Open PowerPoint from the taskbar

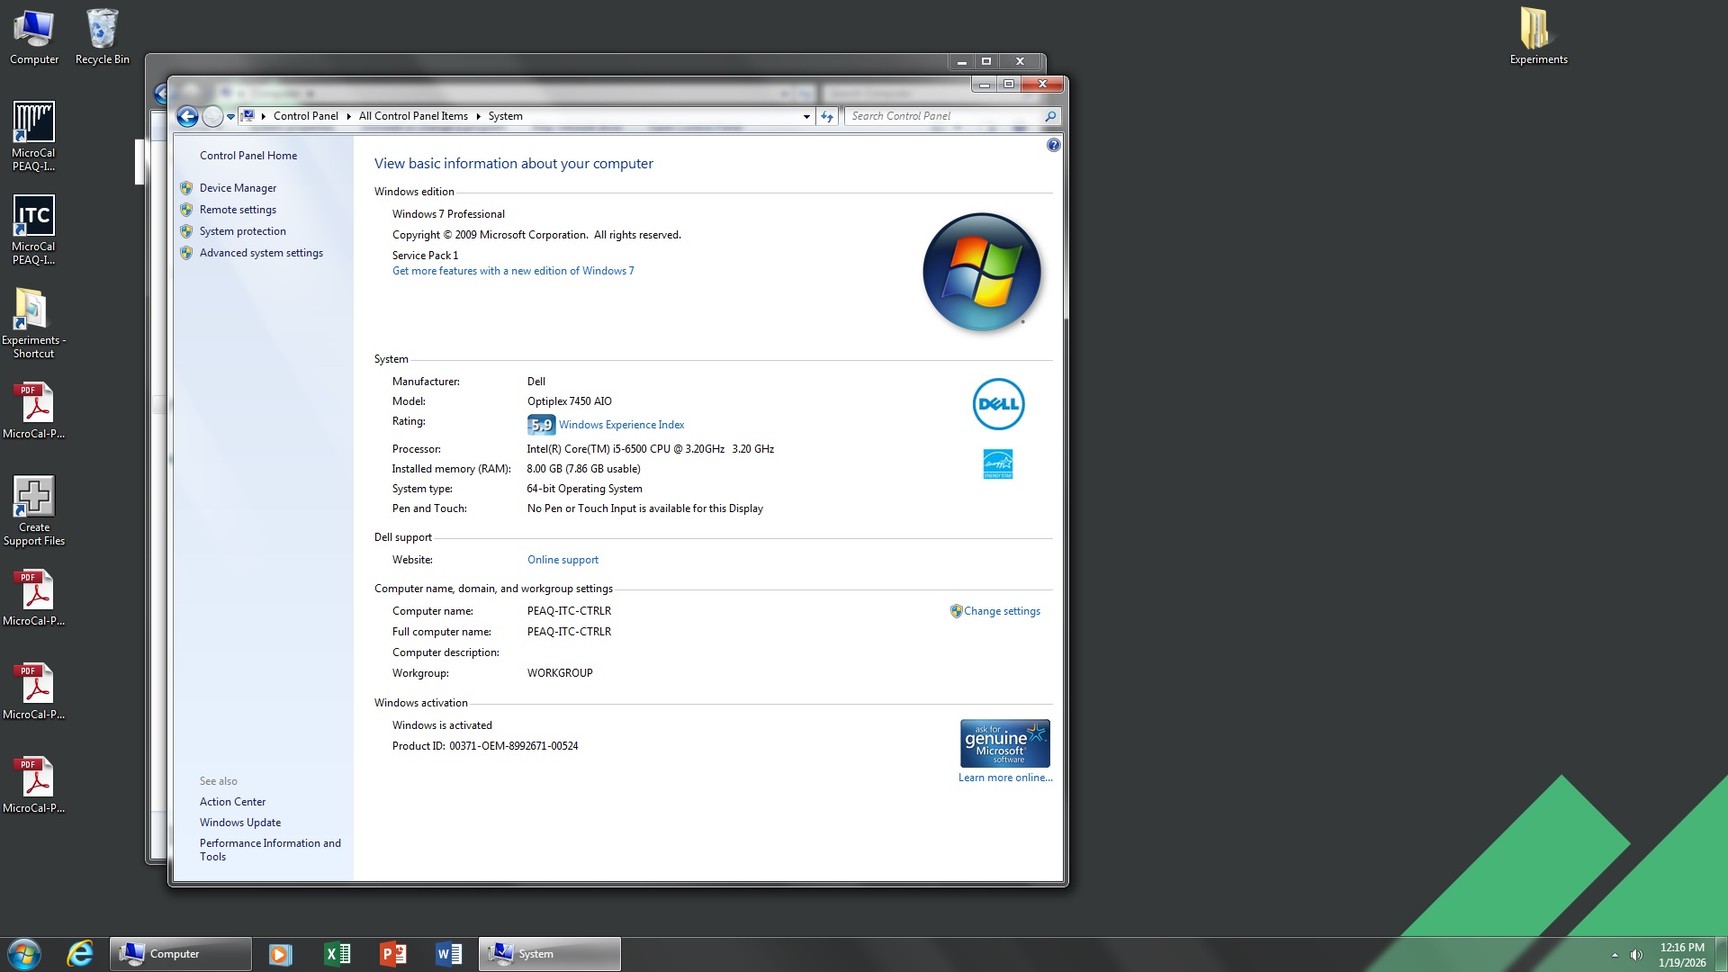point(393,954)
